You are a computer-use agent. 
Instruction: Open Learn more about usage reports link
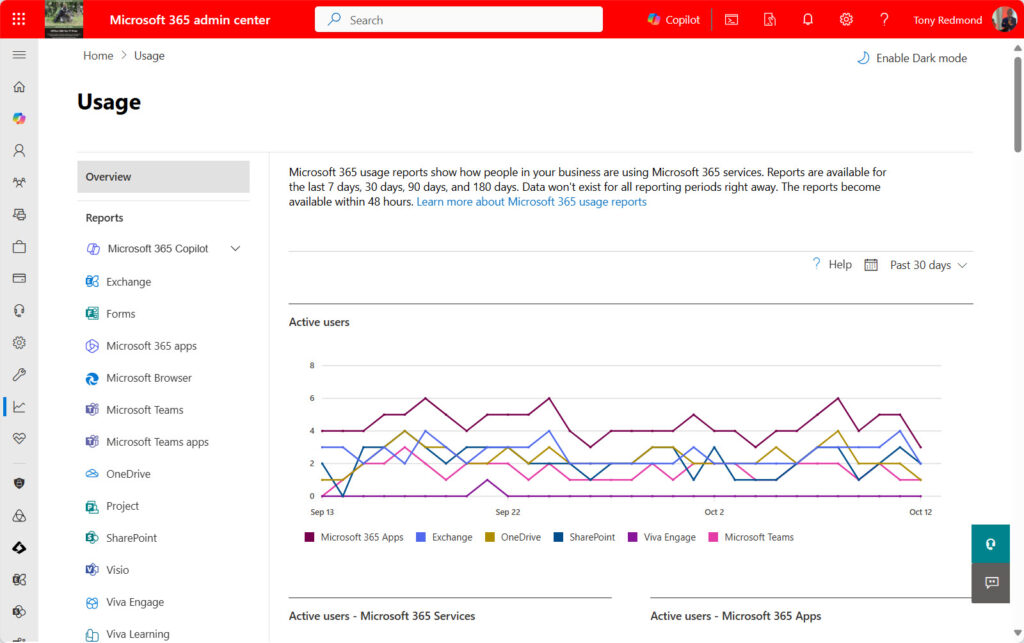point(531,202)
